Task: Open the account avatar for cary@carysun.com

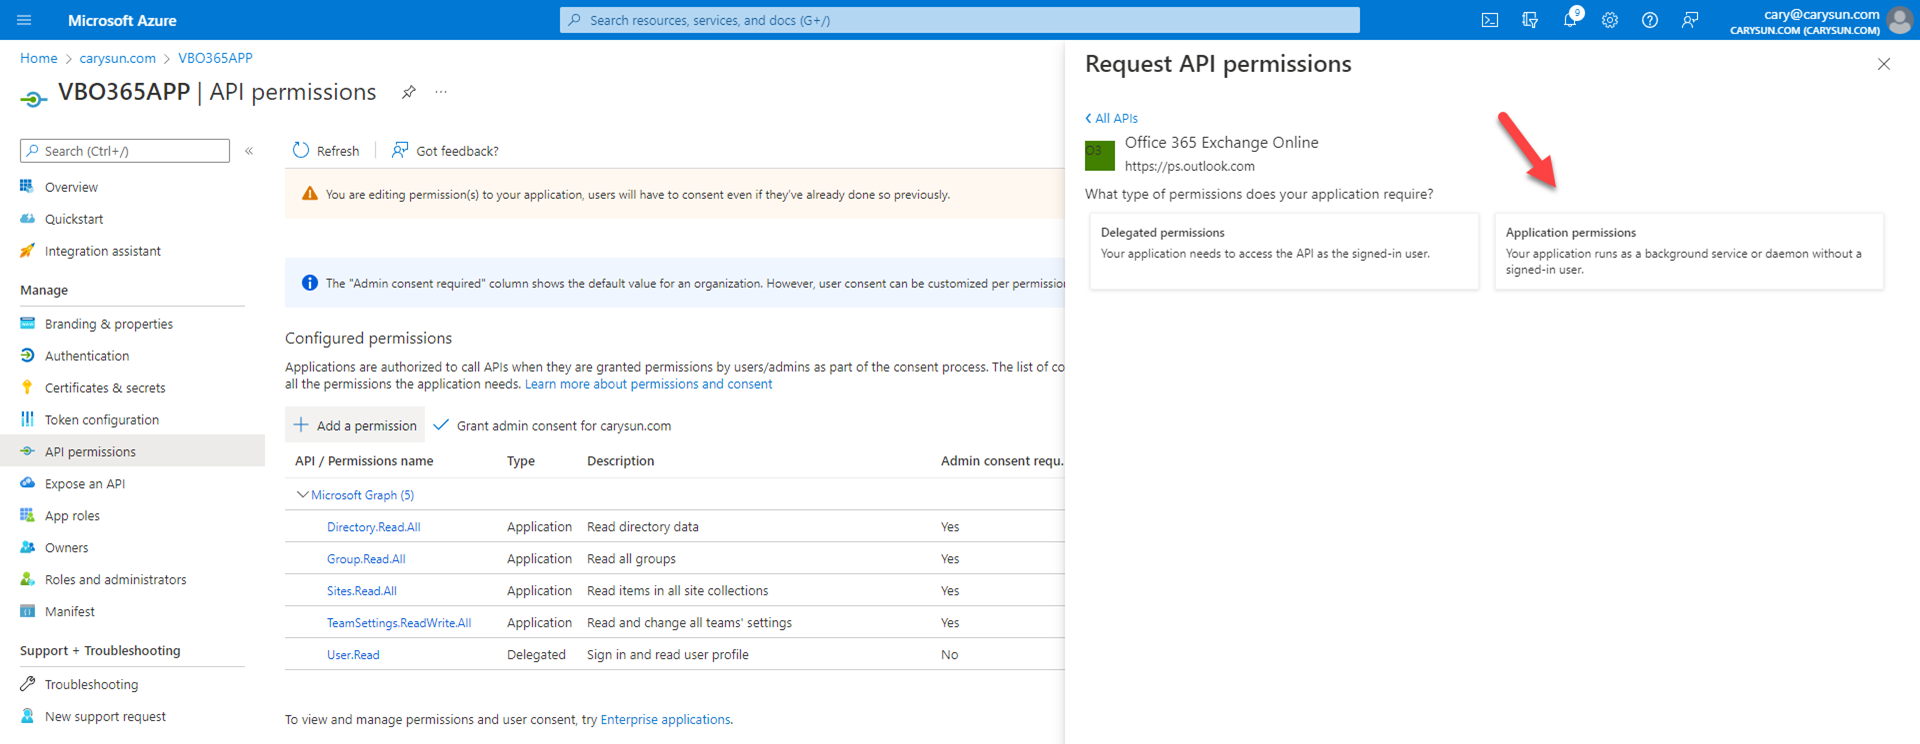Action: tap(1899, 20)
